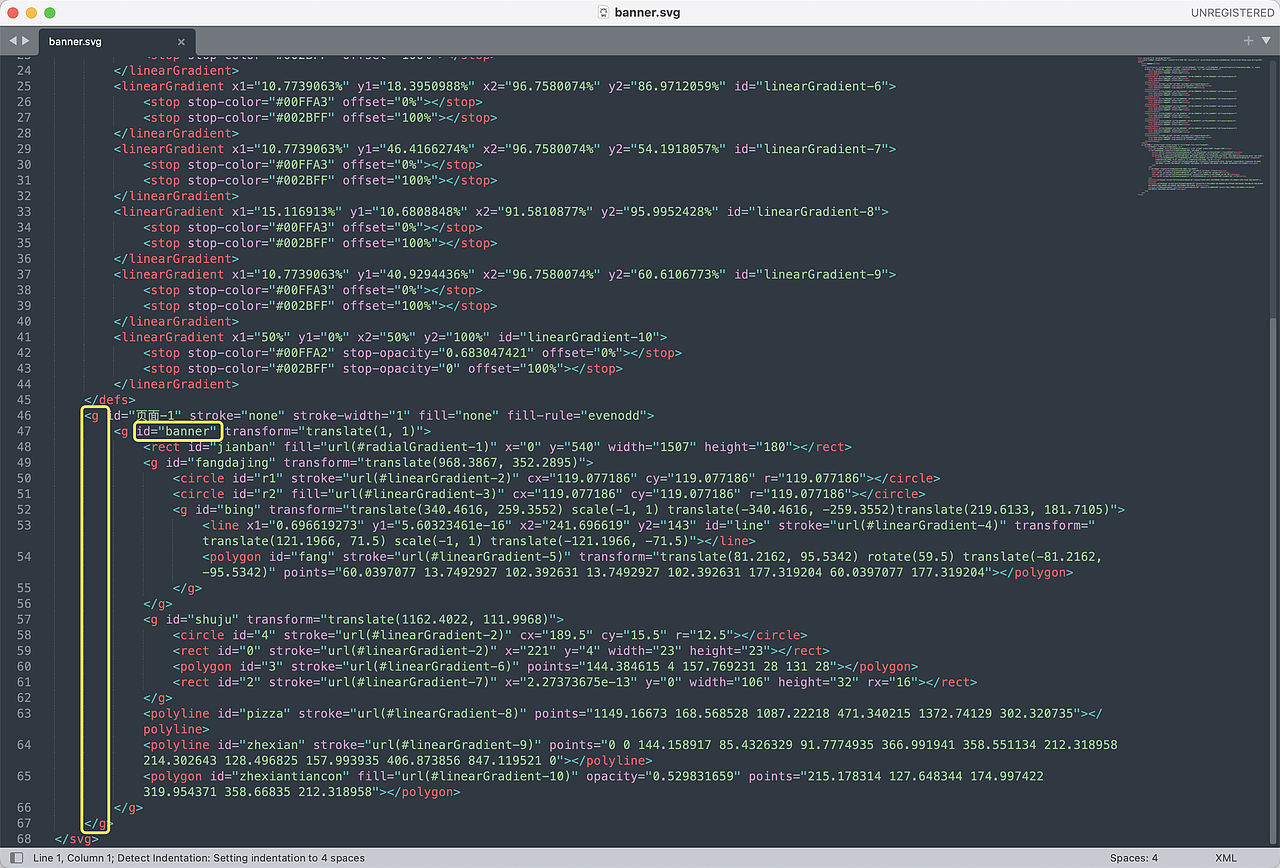The image size is (1280, 868).
Task: Close the banner.svg tab
Action: [x=181, y=42]
